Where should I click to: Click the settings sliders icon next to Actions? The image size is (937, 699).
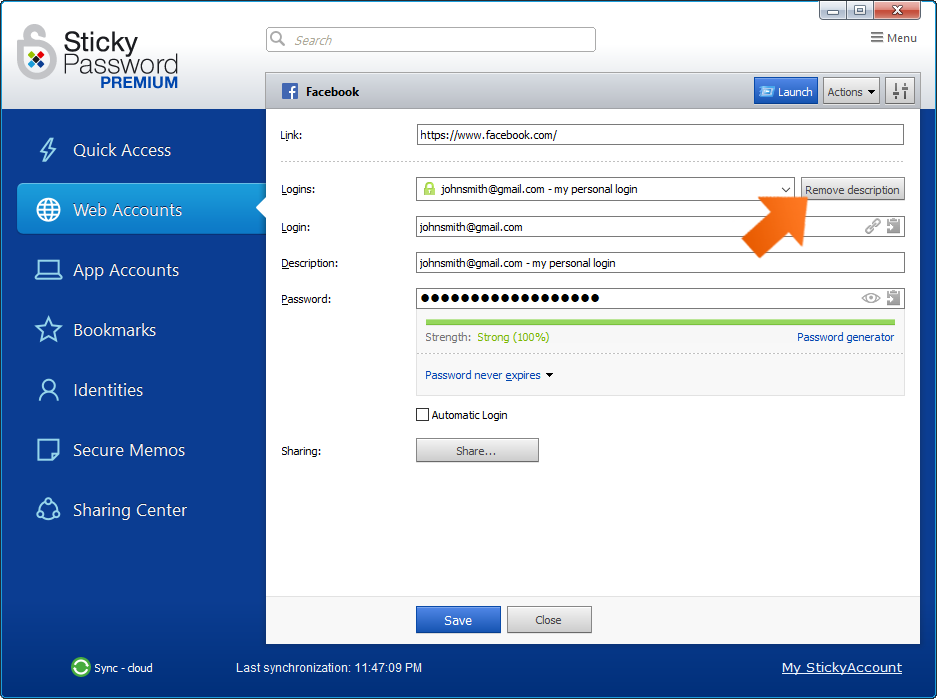pyautogui.click(x=900, y=91)
